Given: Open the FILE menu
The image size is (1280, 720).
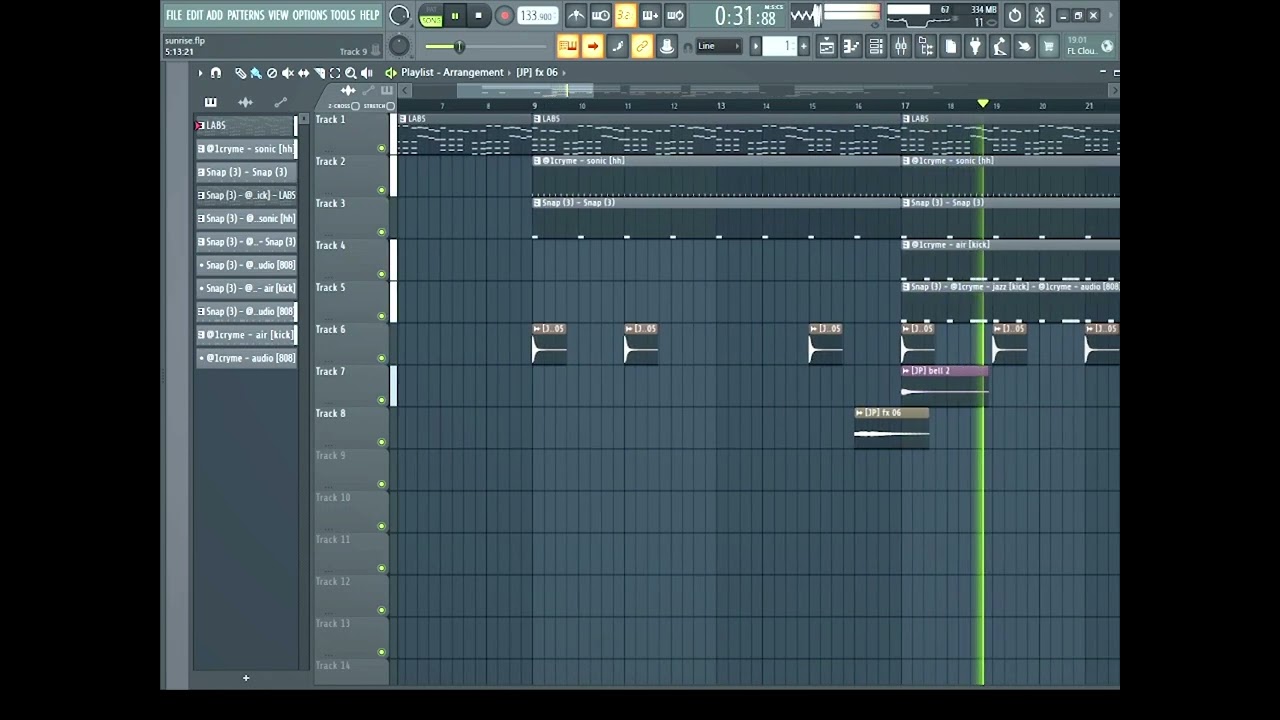Looking at the screenshot, I should 174,15.
